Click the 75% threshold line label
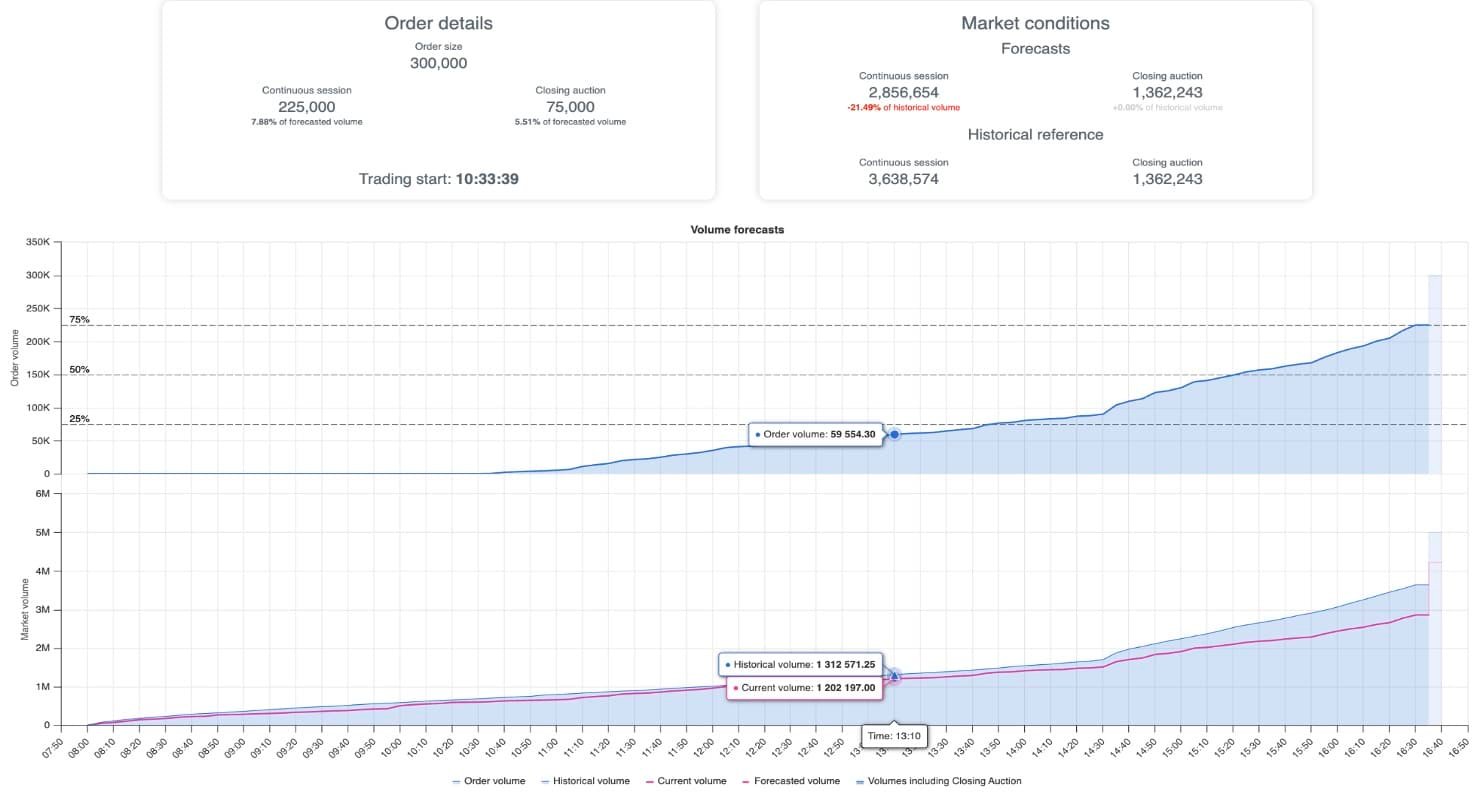 pos(79,320)
